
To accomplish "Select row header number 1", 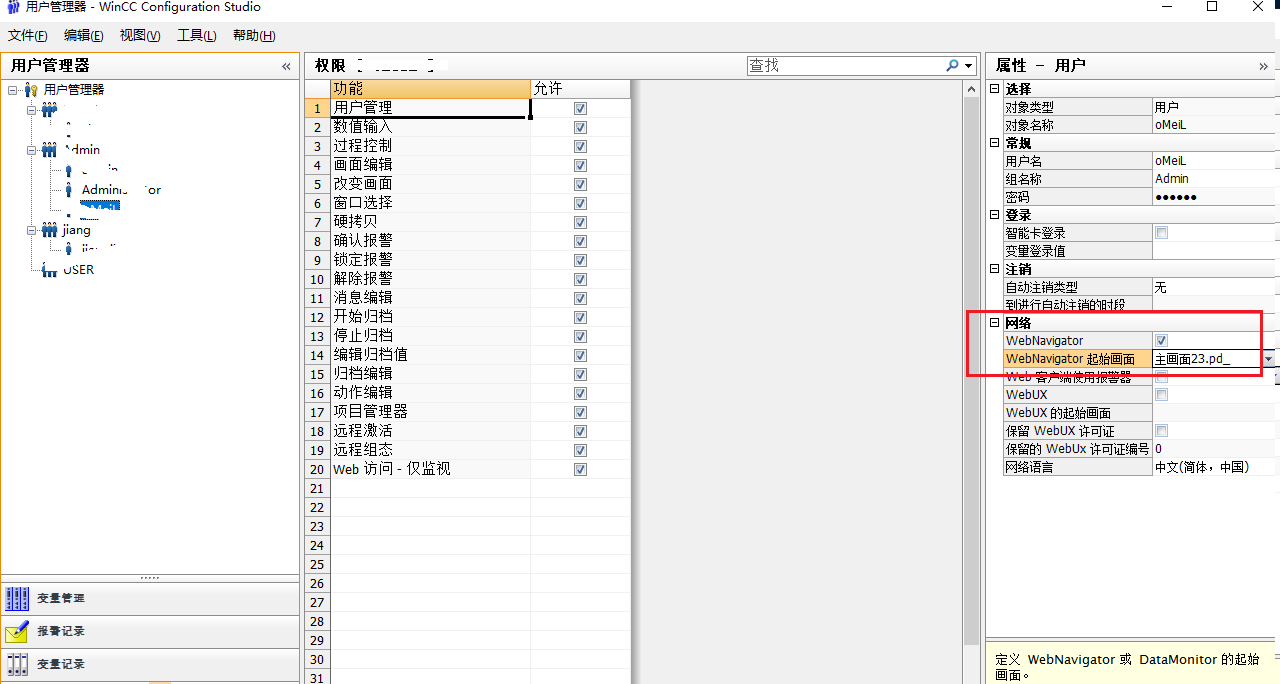I will pos(317,108).
